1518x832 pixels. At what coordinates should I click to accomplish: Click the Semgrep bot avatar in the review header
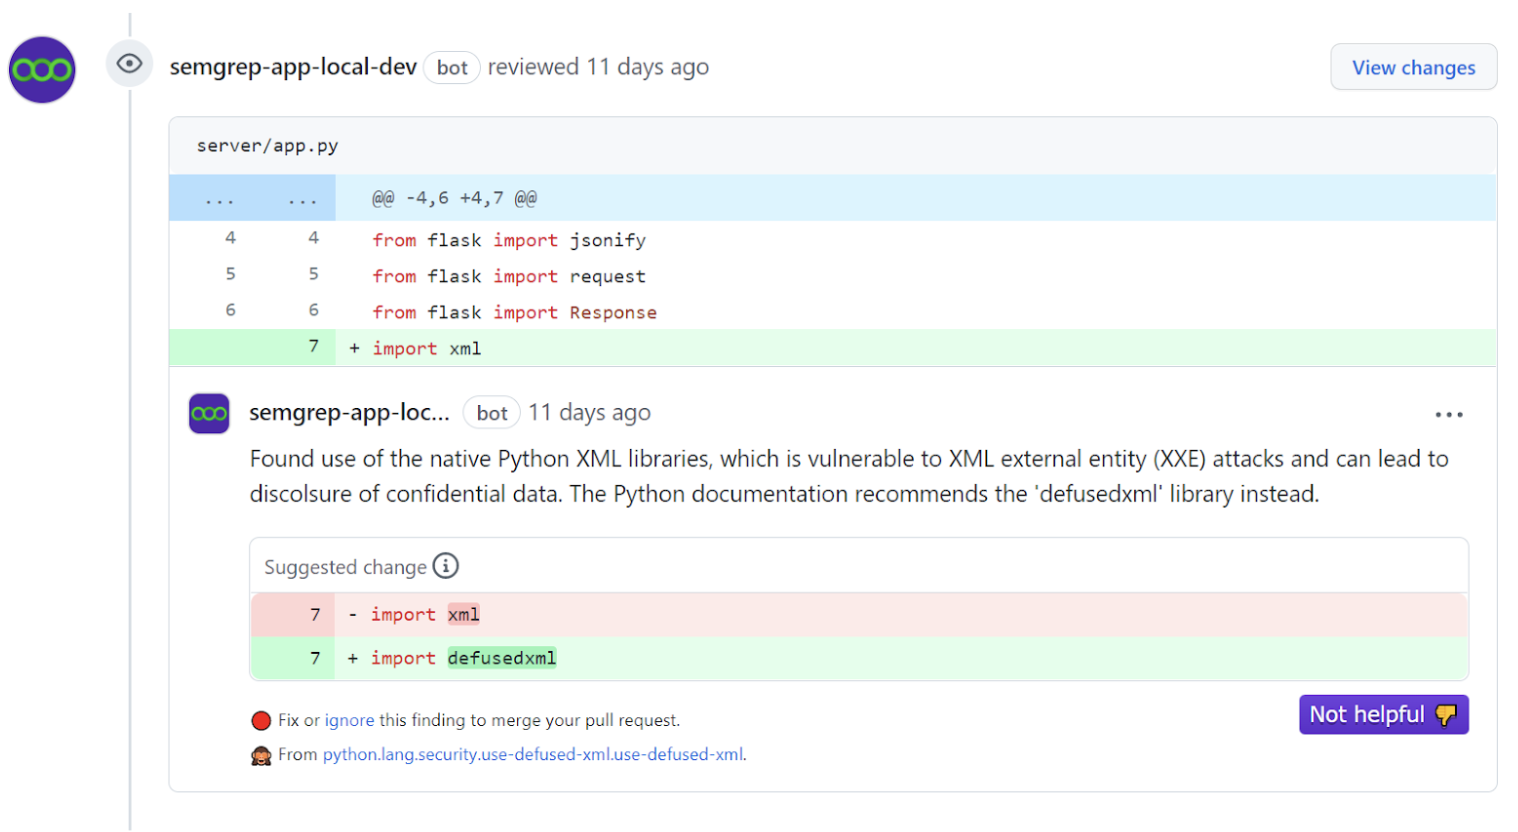click(x=41, y=69)
